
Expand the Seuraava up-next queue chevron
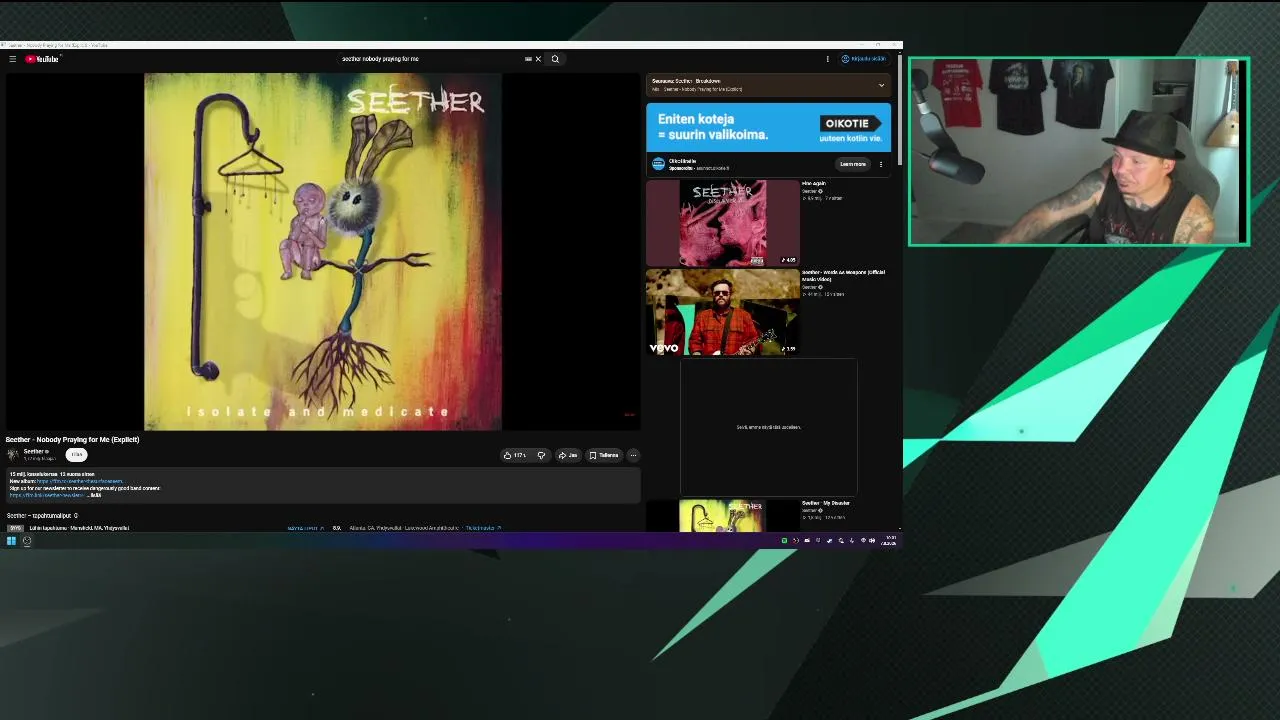point(881,85)
